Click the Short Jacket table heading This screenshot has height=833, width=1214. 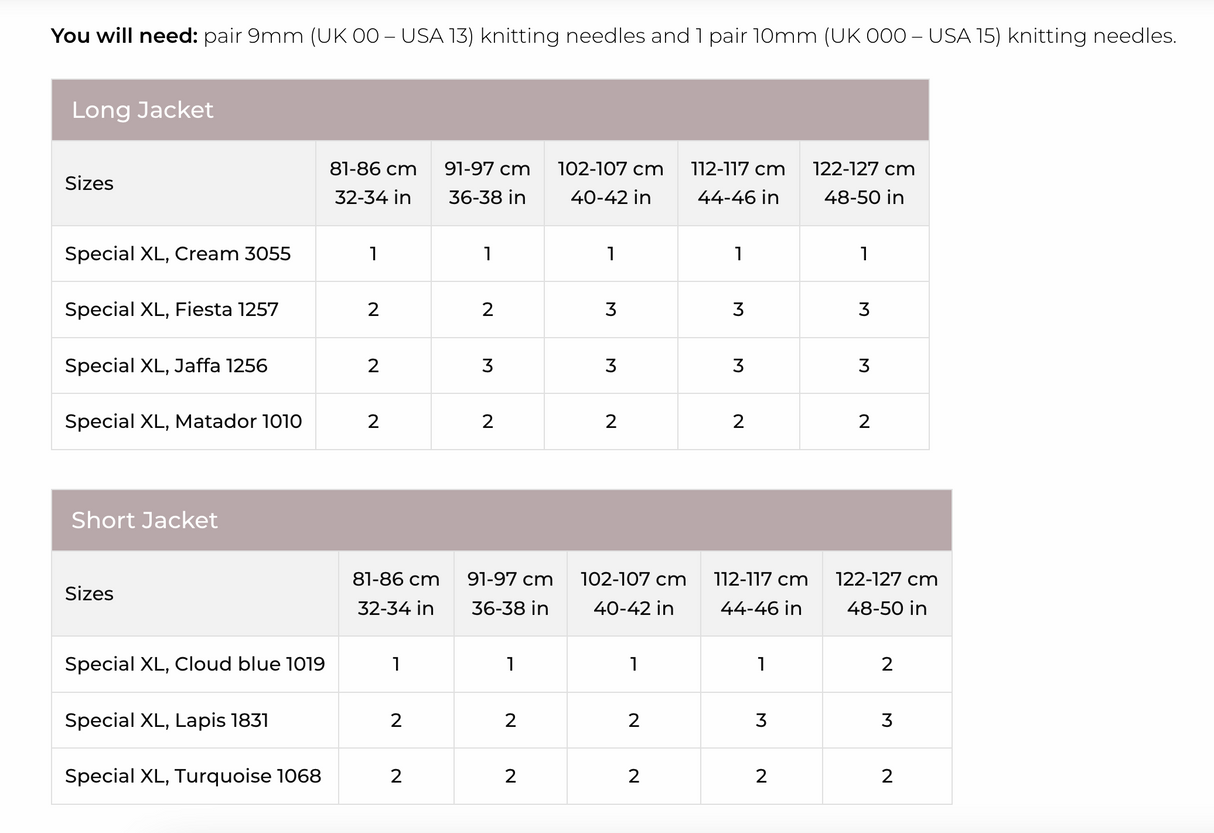[x=145, y=520]
